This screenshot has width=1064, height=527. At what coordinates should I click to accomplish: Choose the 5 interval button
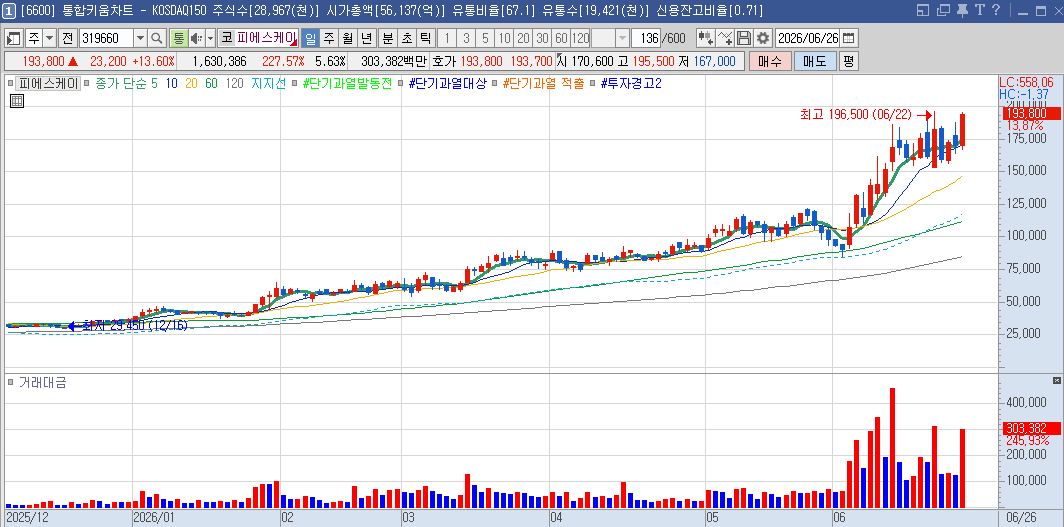pyautogui.click(x=485, y=38)
